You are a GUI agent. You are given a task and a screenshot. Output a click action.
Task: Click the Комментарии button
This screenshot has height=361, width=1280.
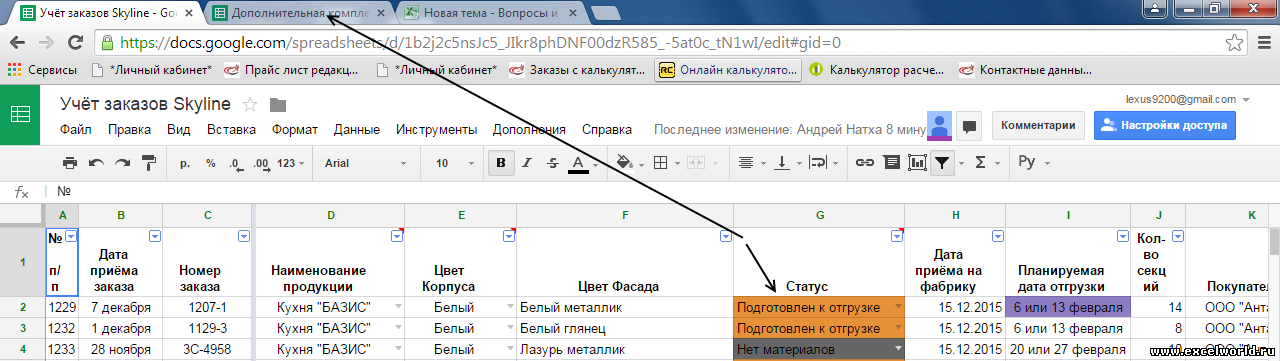tap(1038, 126)
